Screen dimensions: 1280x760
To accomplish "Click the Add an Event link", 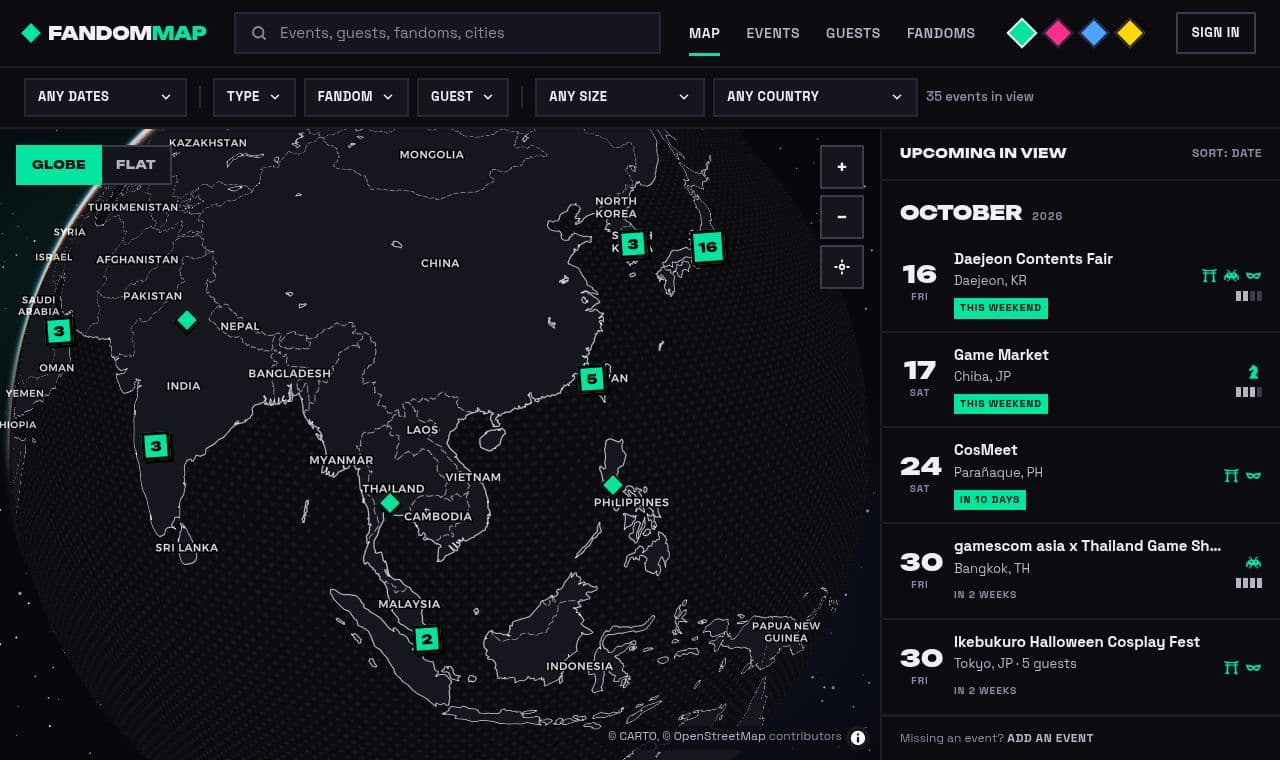I will (1050, 738).
